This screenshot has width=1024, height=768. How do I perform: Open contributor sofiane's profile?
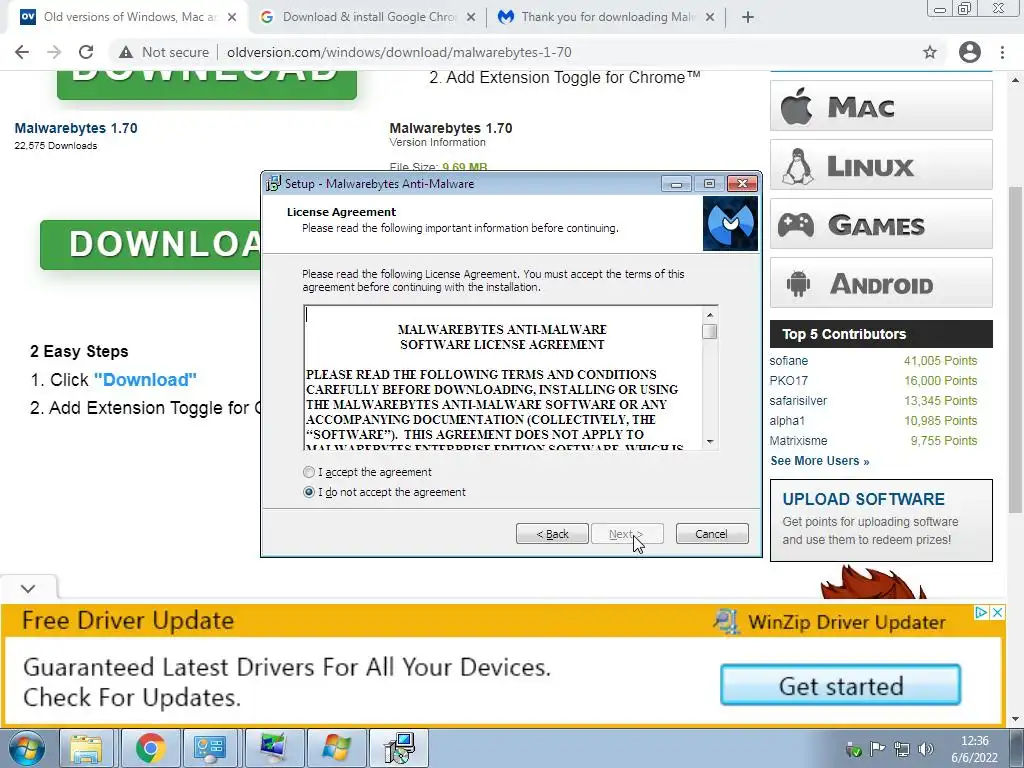pos(788,360)
